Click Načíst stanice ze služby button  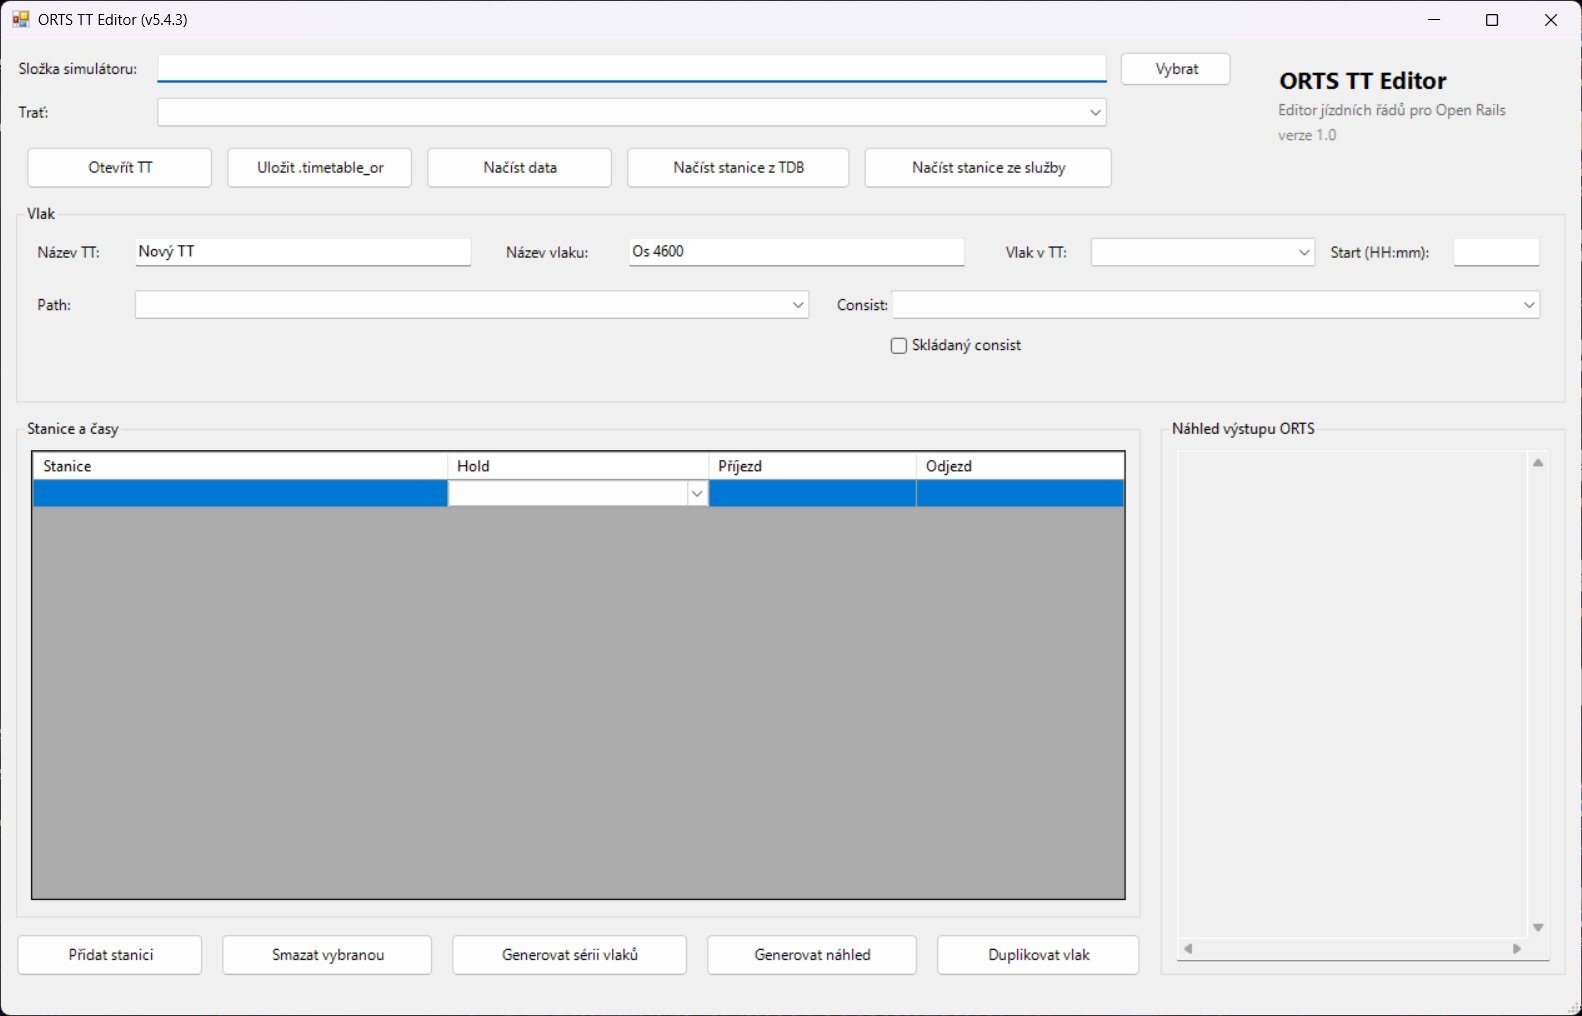(988, 167)
